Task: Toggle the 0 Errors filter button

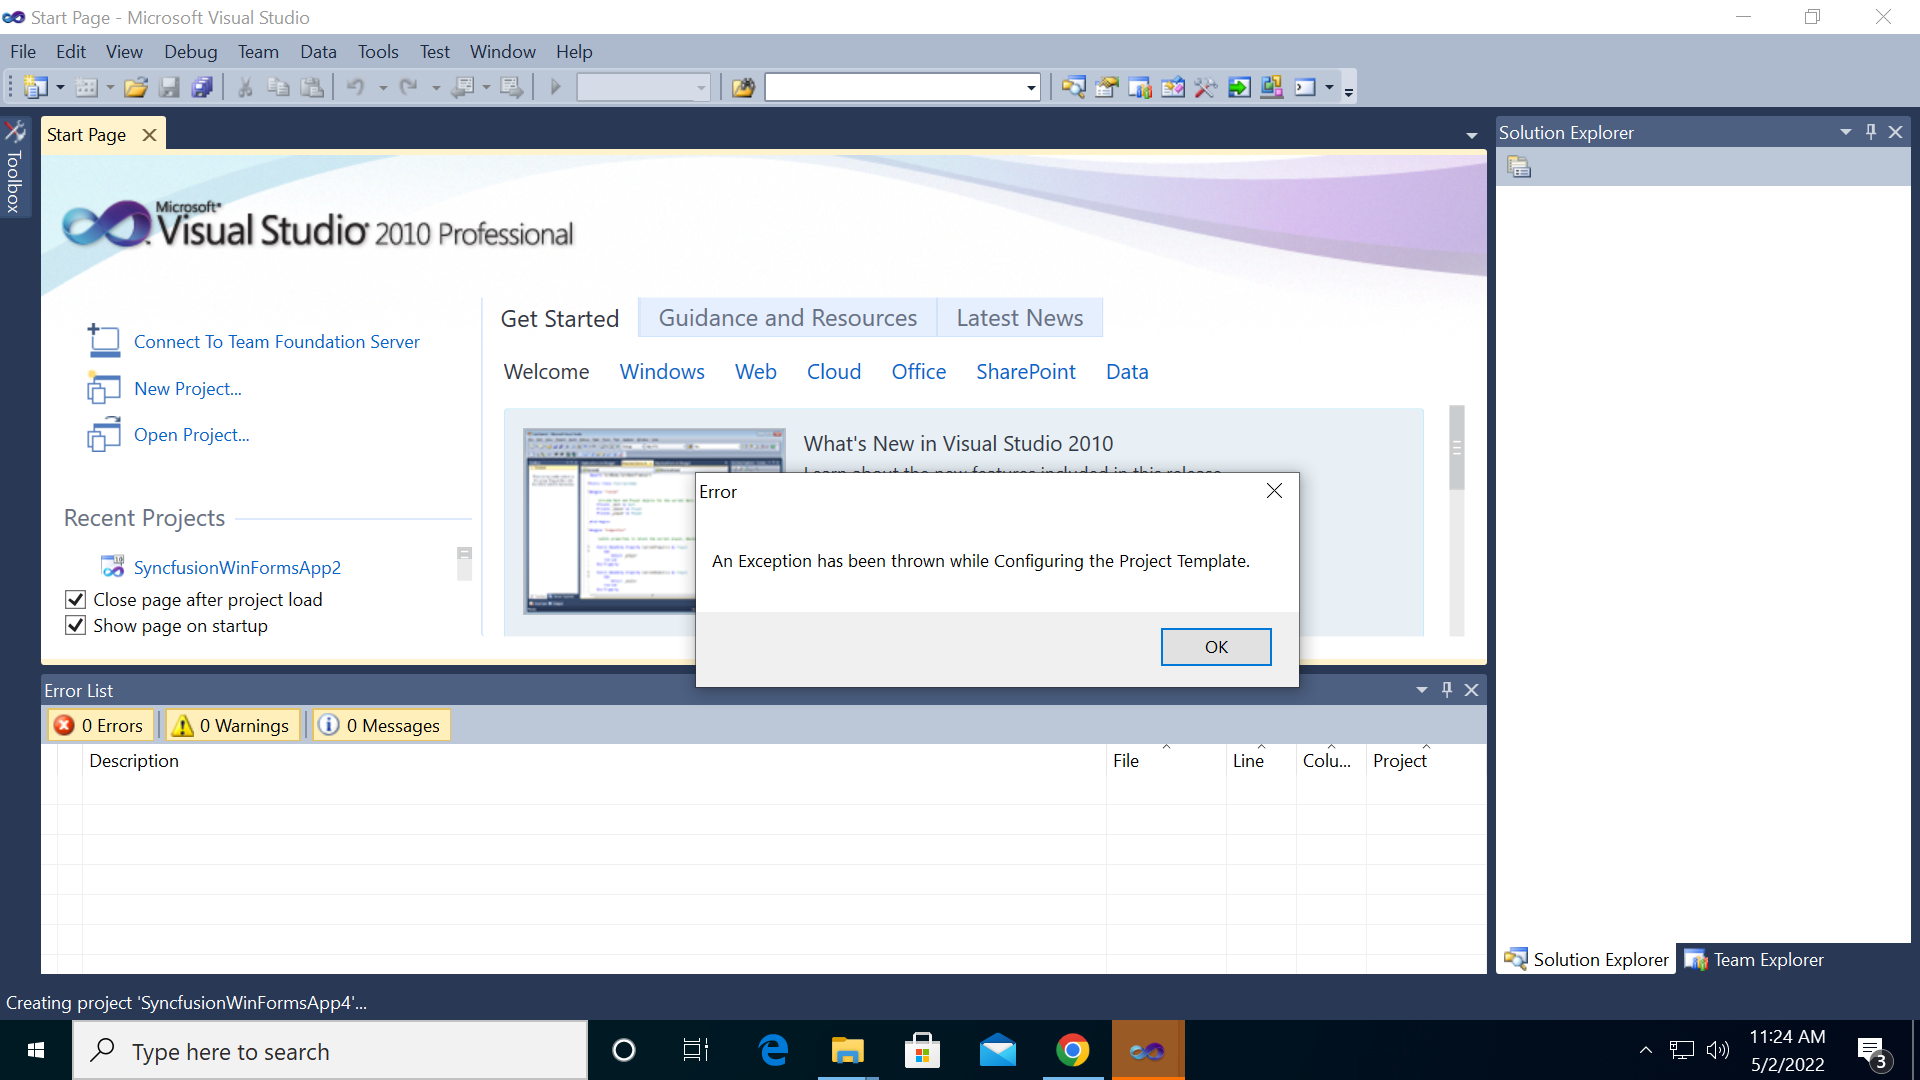Action: tap(100, 726)
